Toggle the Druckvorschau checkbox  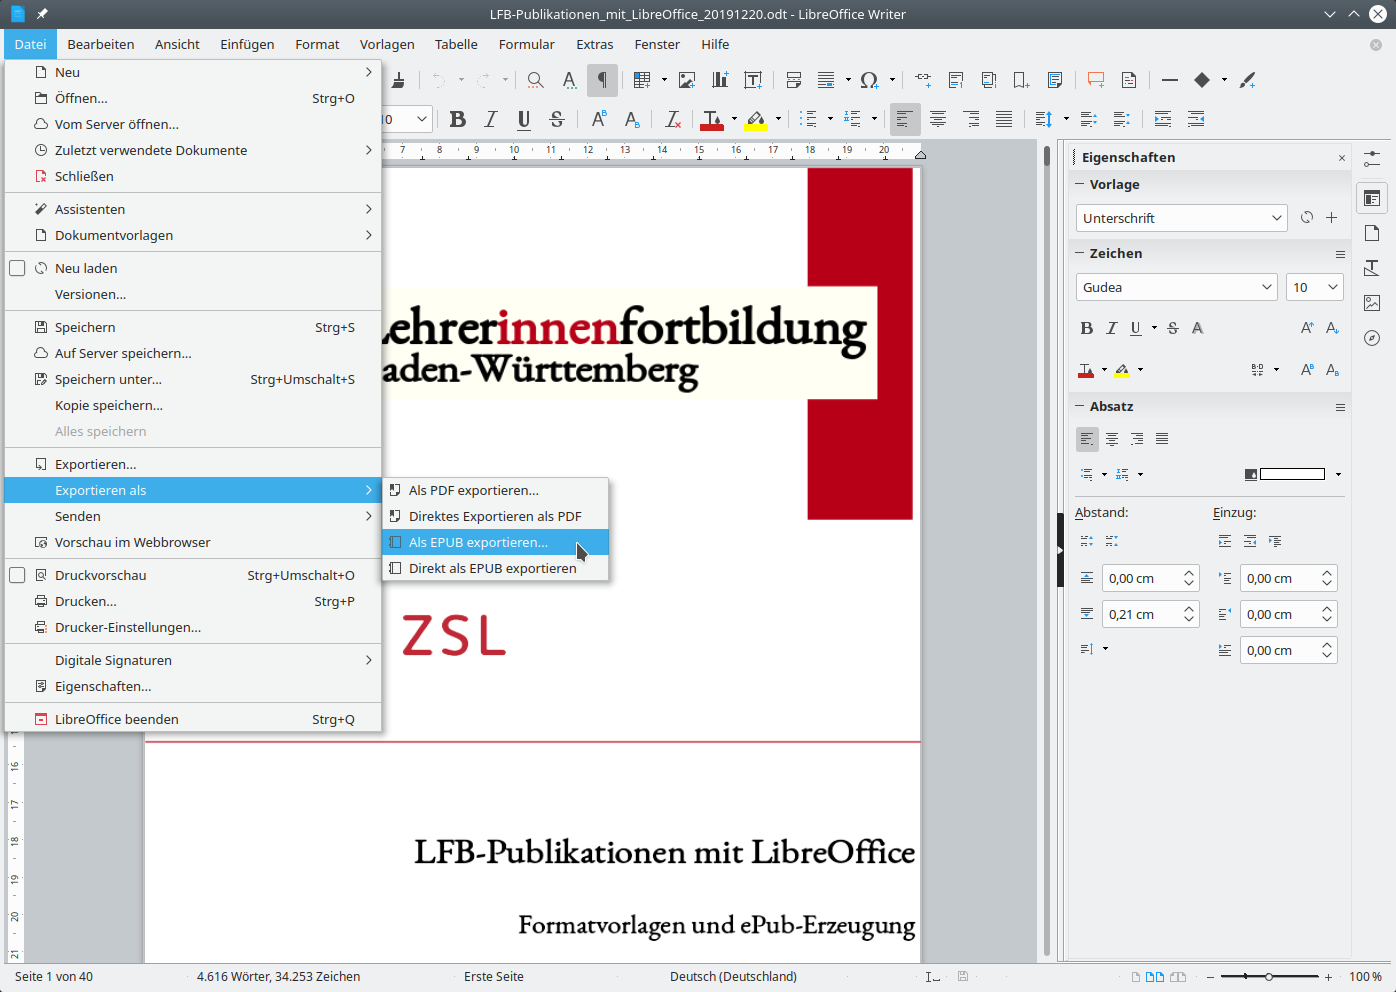pos(17,575)
